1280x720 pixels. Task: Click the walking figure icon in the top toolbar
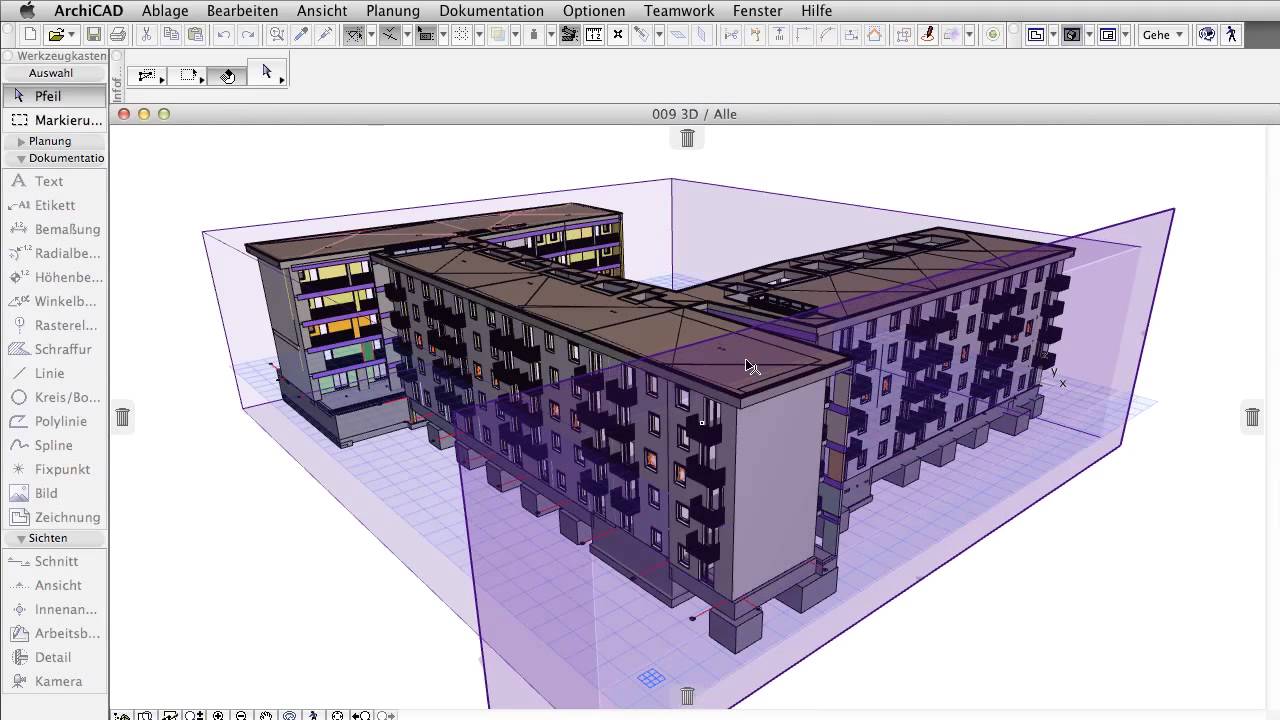coord(1231,34)
